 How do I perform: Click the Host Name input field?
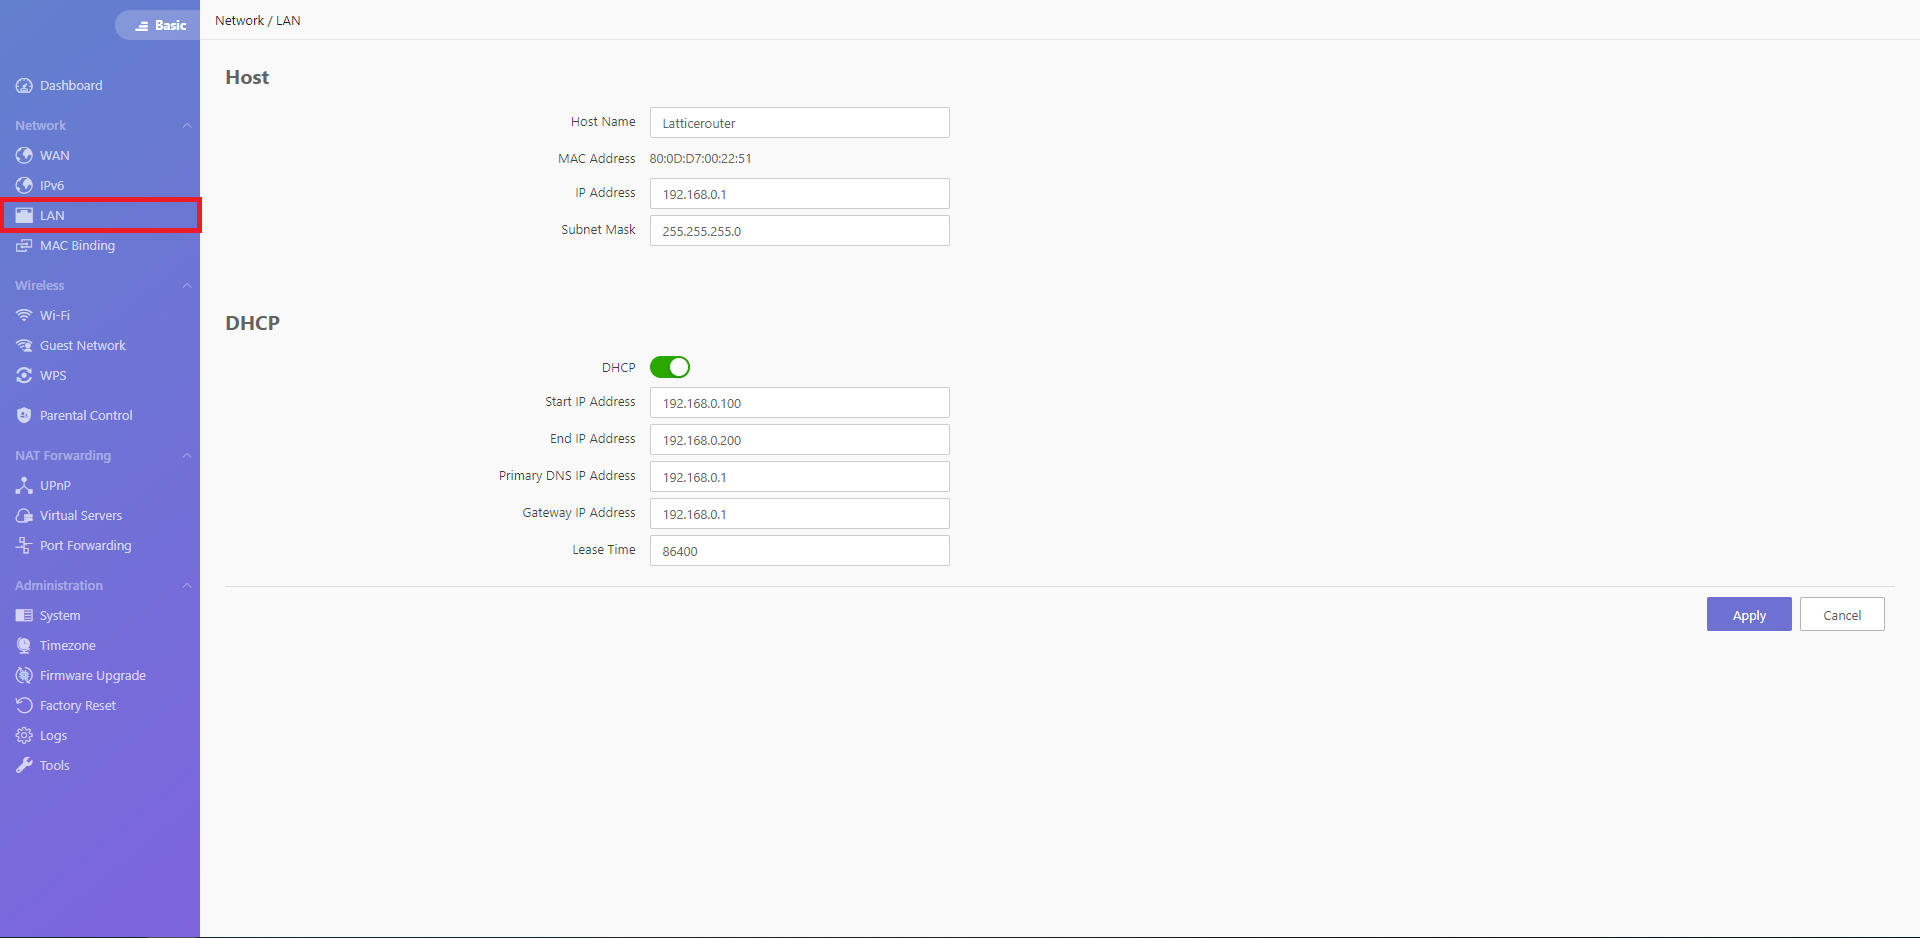click(x=800, y=123)
